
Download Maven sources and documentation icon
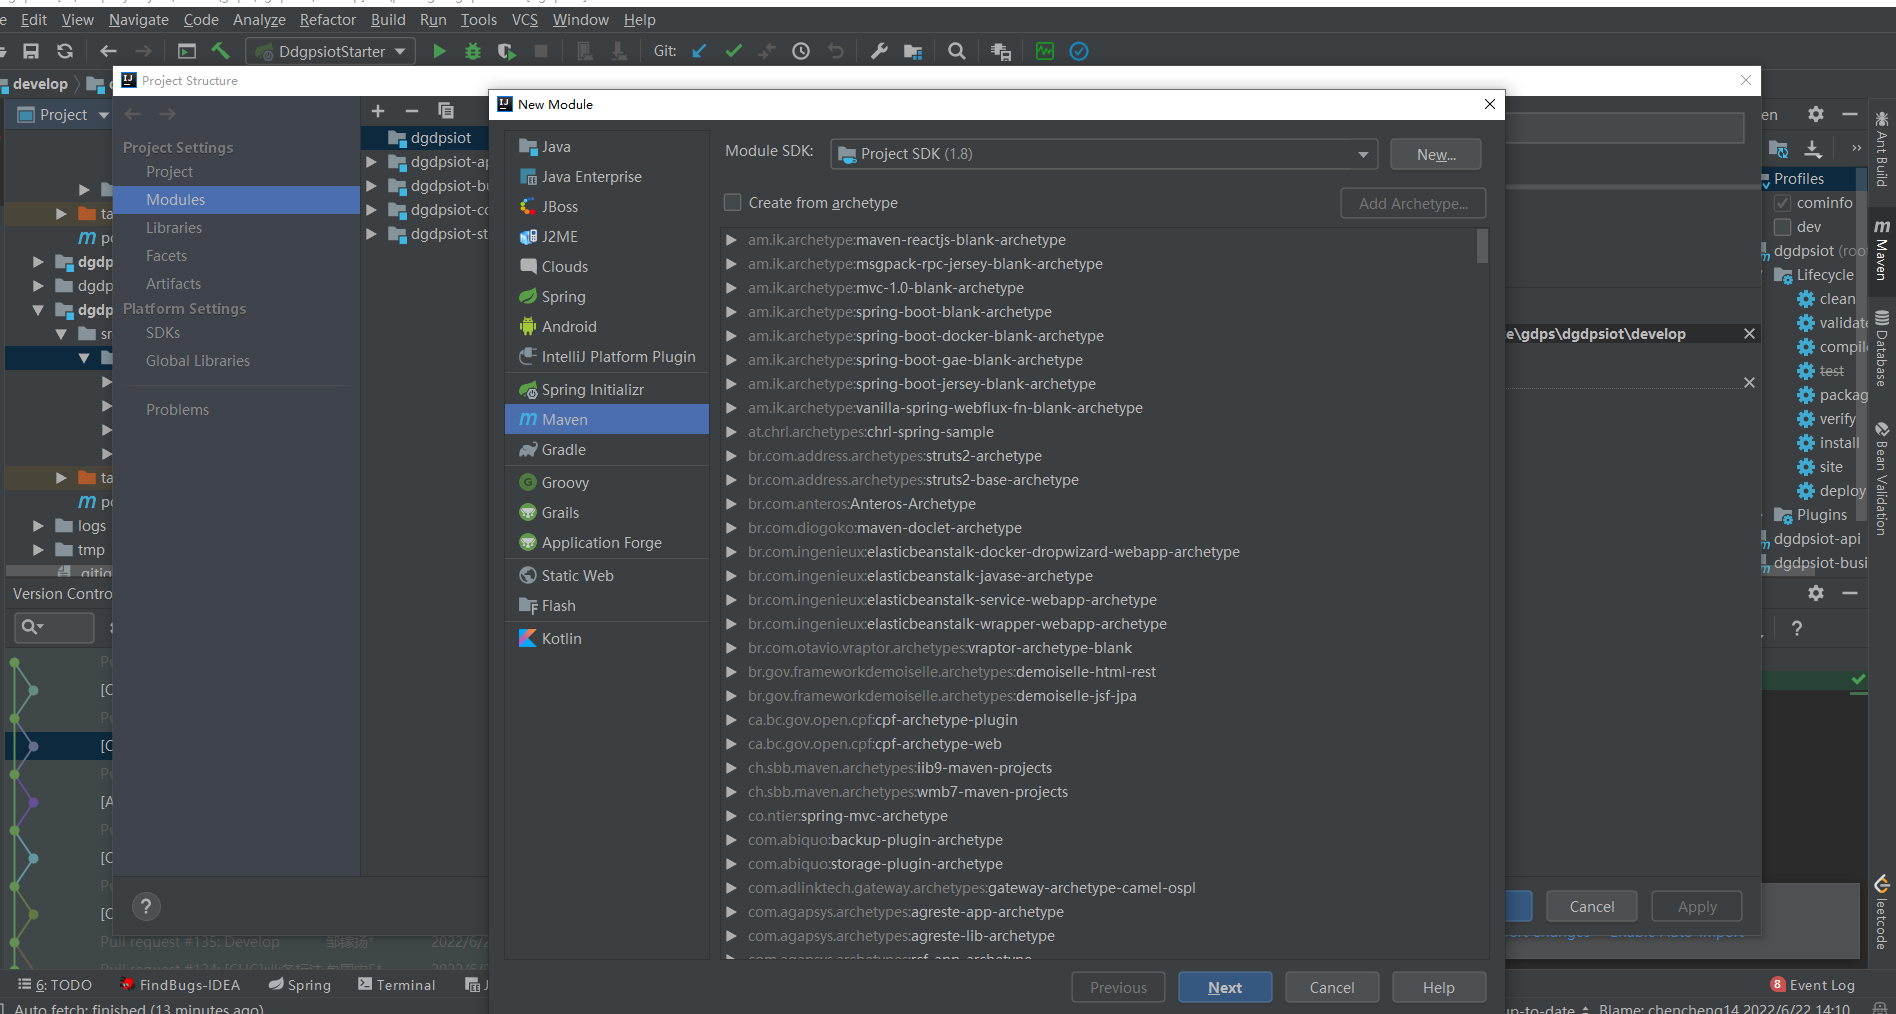1813,149
